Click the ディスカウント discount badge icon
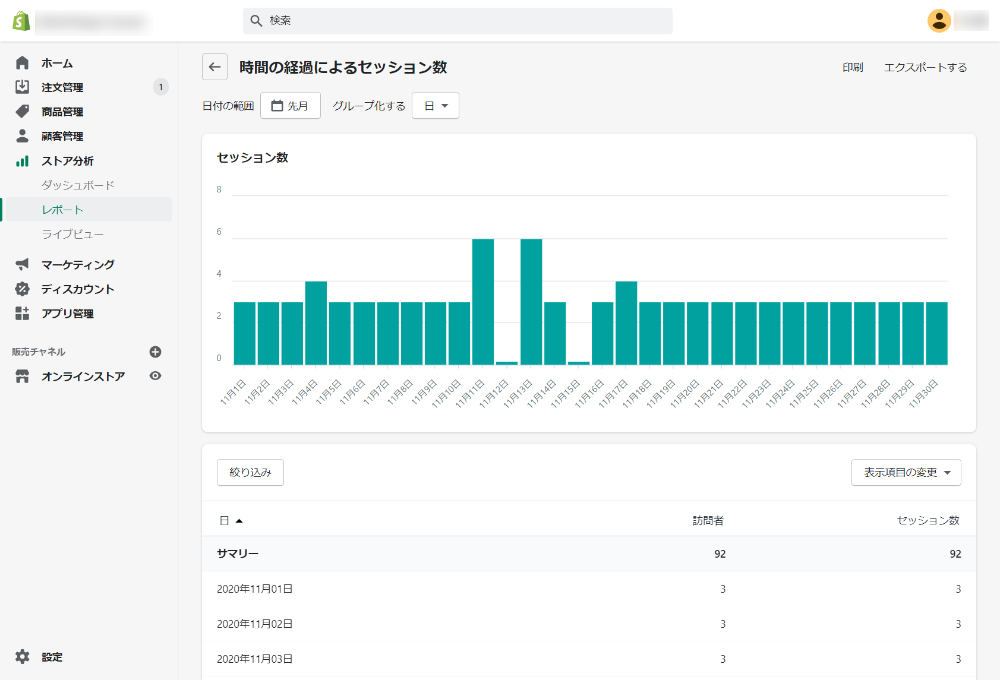The width and height of the screenshot is (1000, 680). (x=22, y=289)
